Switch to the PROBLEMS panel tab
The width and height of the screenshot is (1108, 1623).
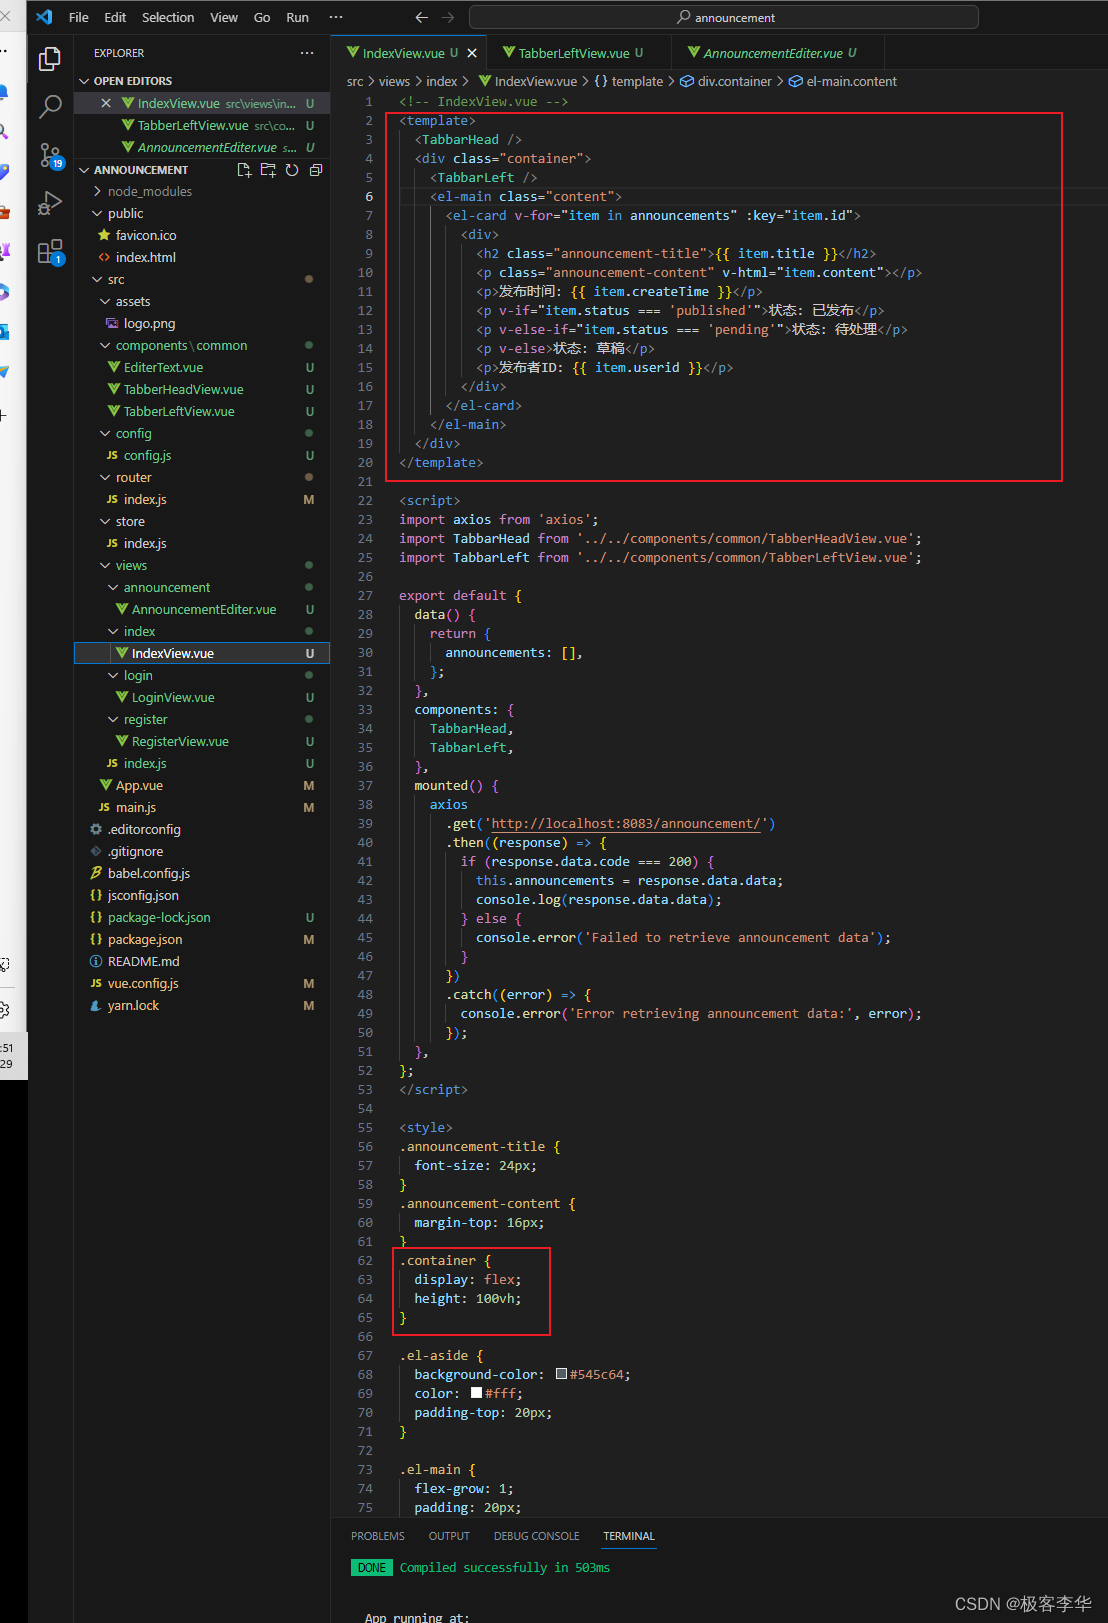(x=378, y=1536)
